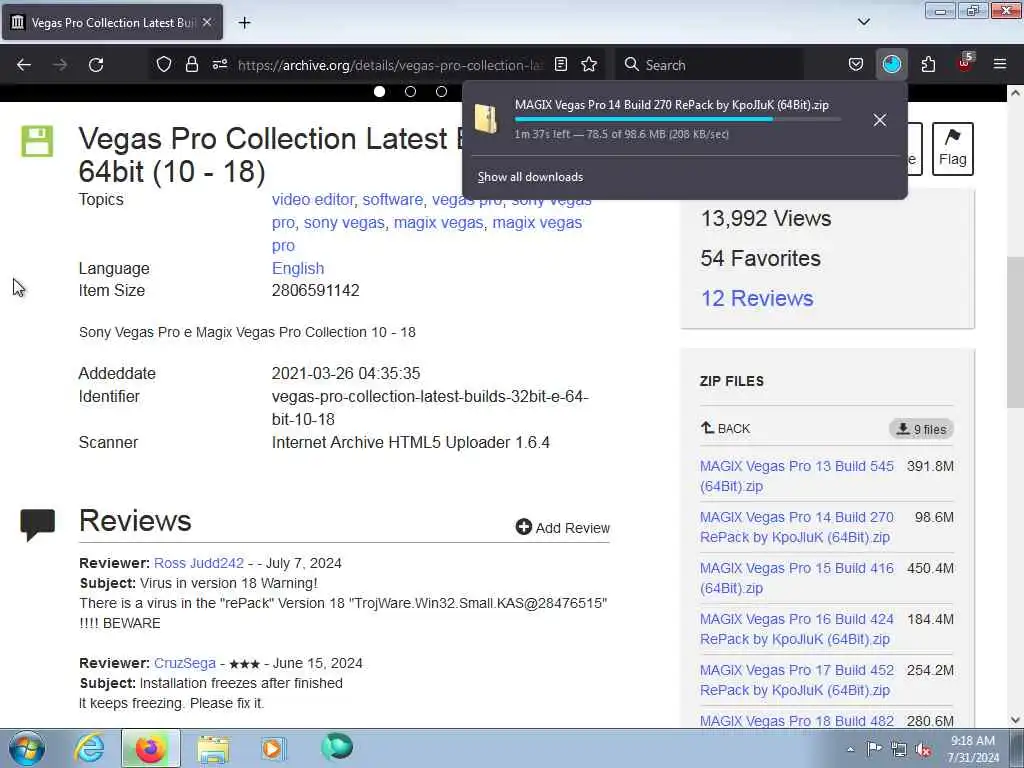Open the downloading zip file folder icon
1024x768 pixels.
(487, 119)
